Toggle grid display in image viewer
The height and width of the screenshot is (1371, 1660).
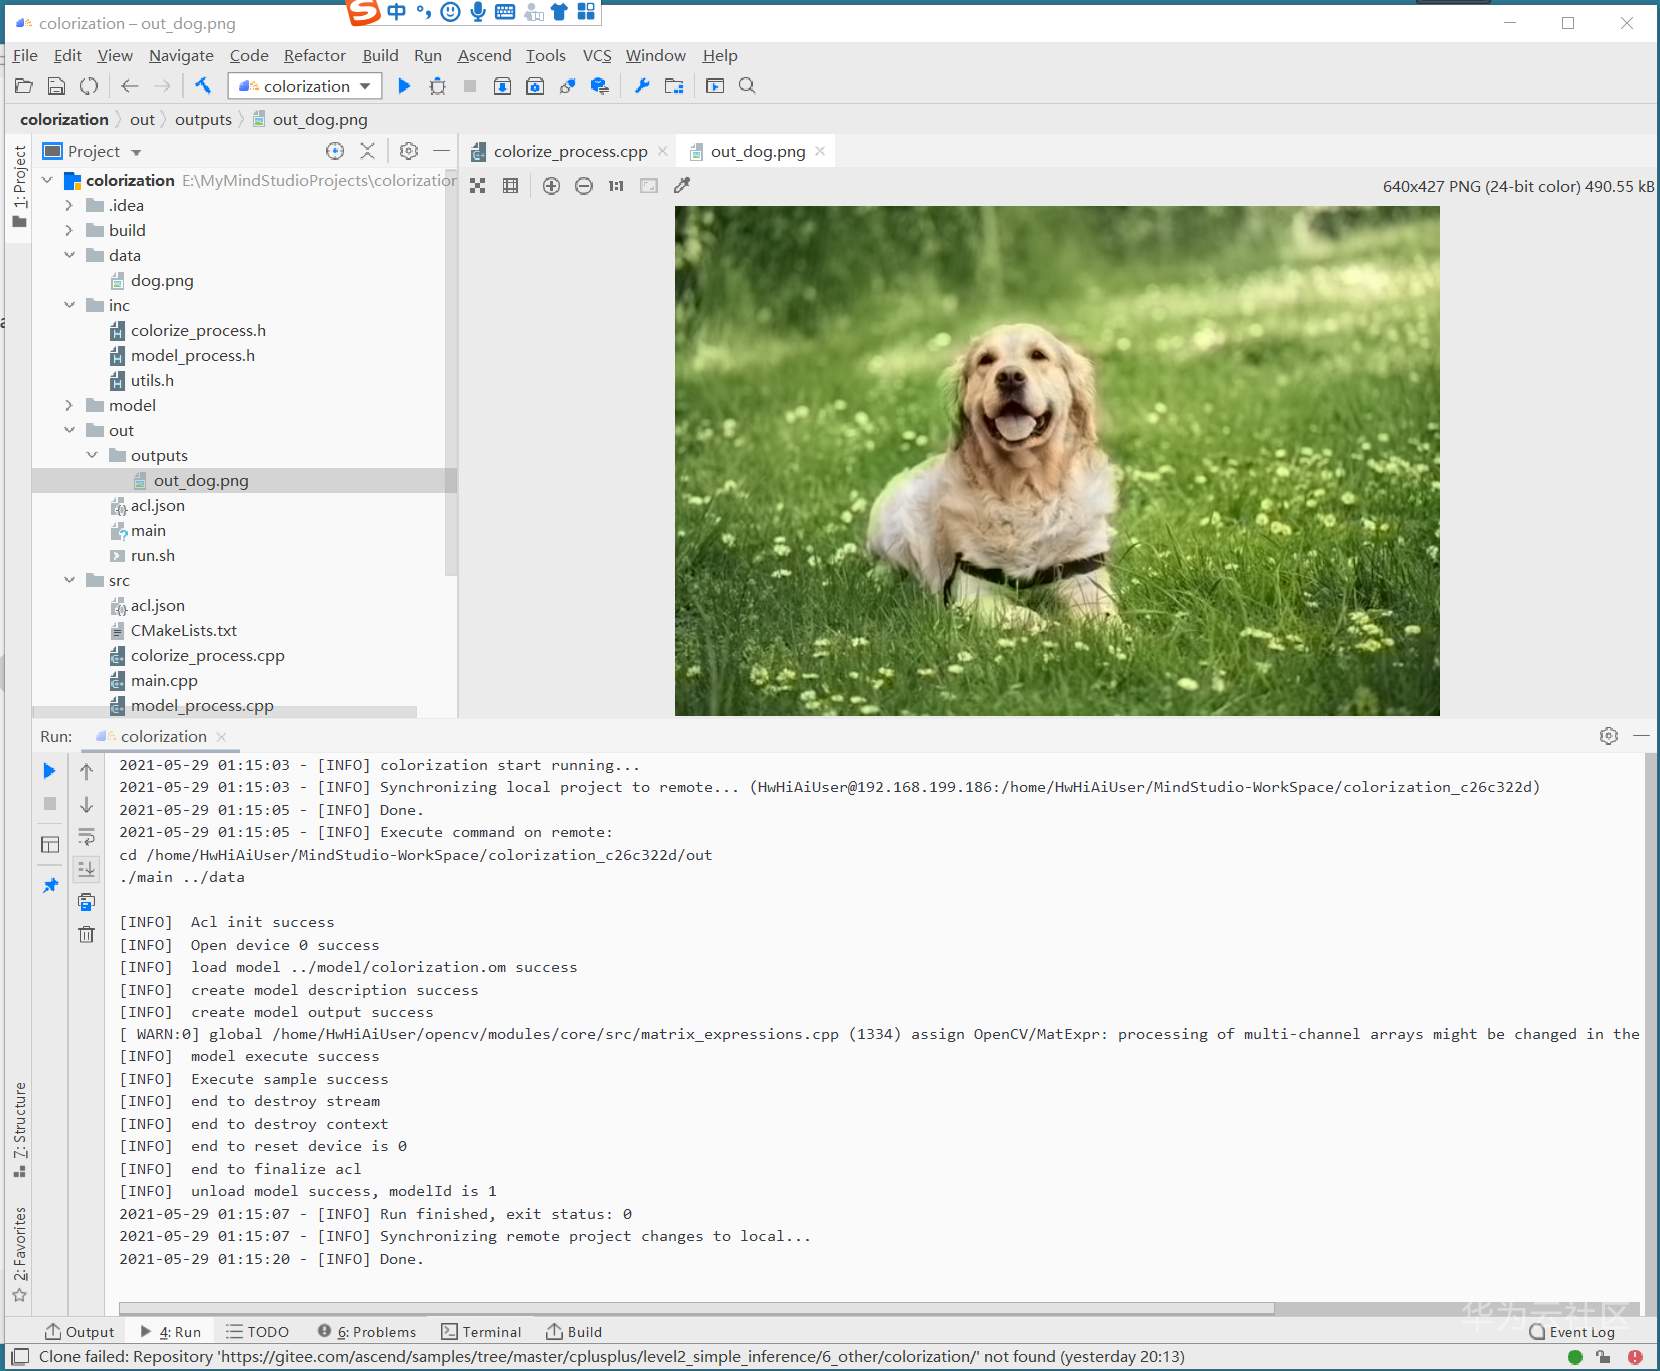point(511,186)
